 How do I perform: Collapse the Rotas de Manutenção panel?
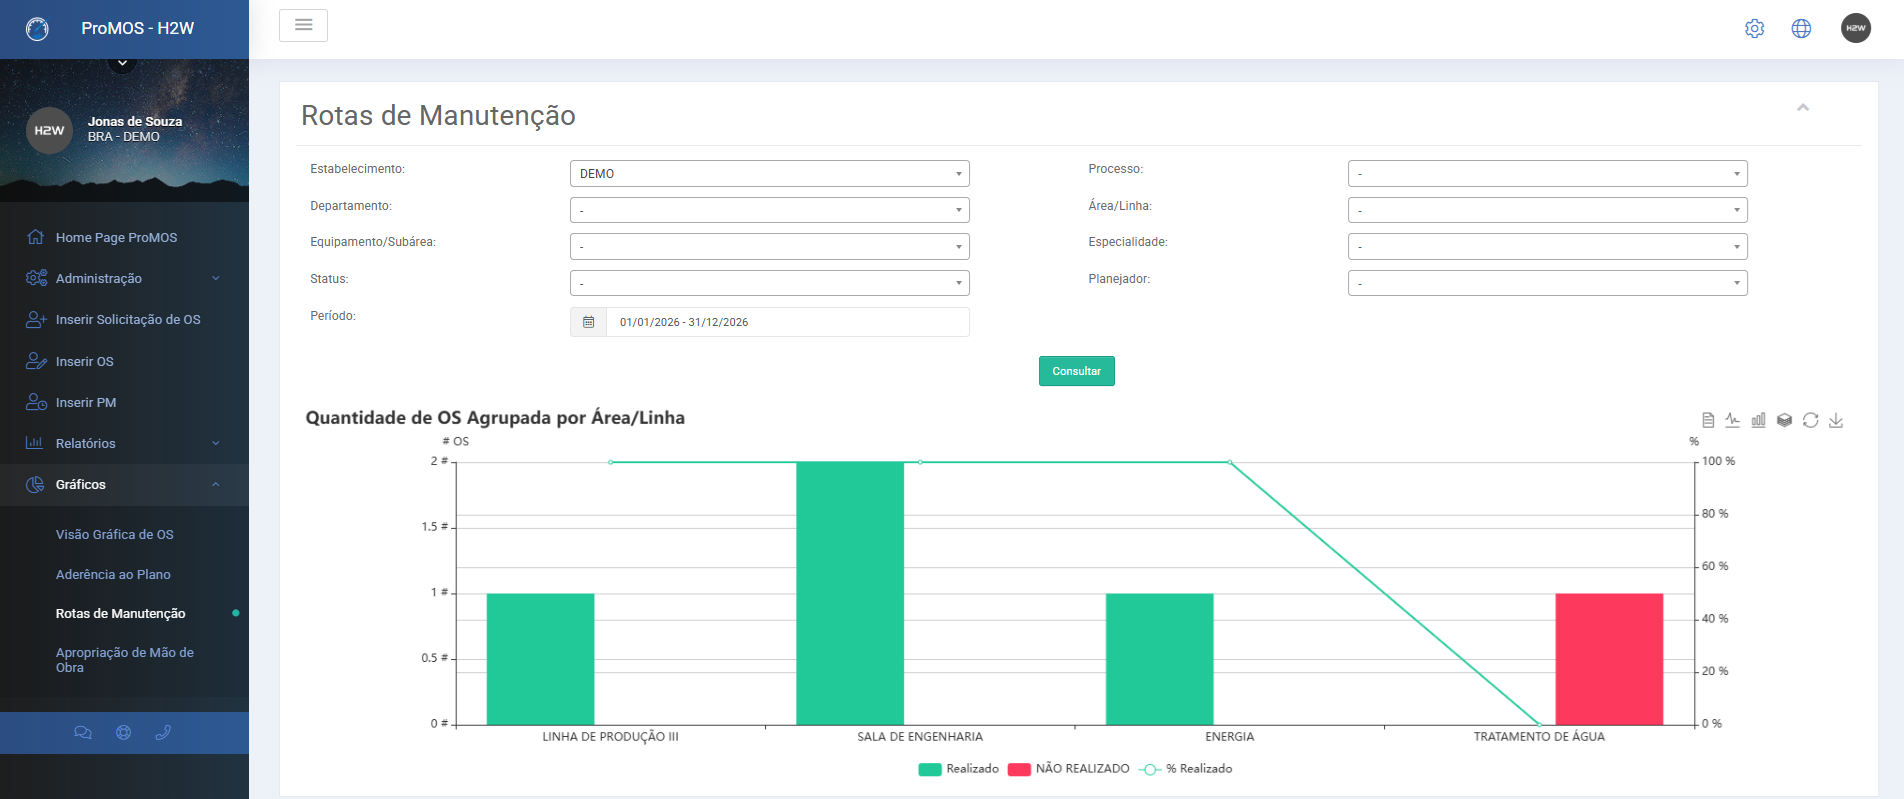(1803, 107)
